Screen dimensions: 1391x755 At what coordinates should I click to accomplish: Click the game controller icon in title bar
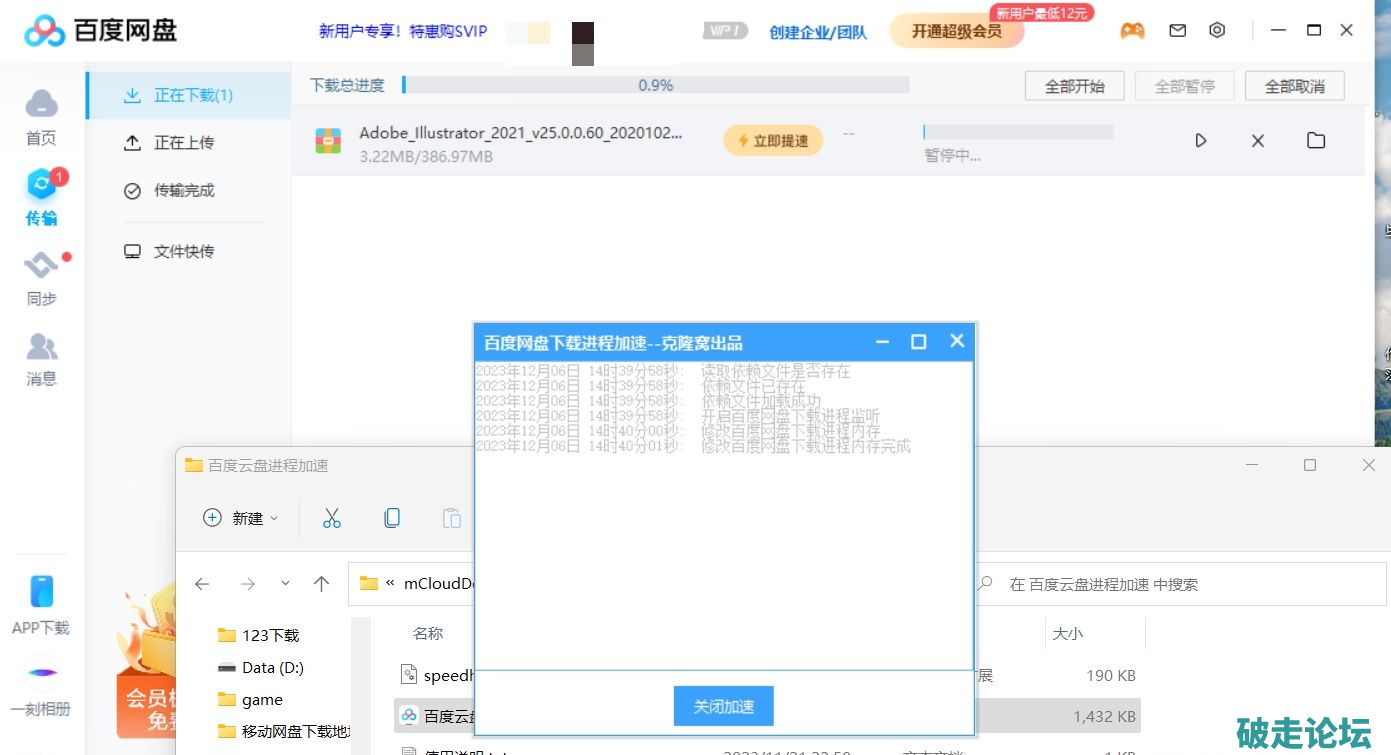pyautogui.click(x=1132, y=31)
